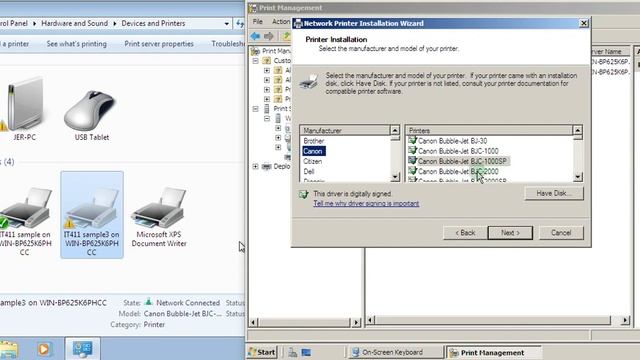
Task: Click Print server properties command
Action: point(159,44)
